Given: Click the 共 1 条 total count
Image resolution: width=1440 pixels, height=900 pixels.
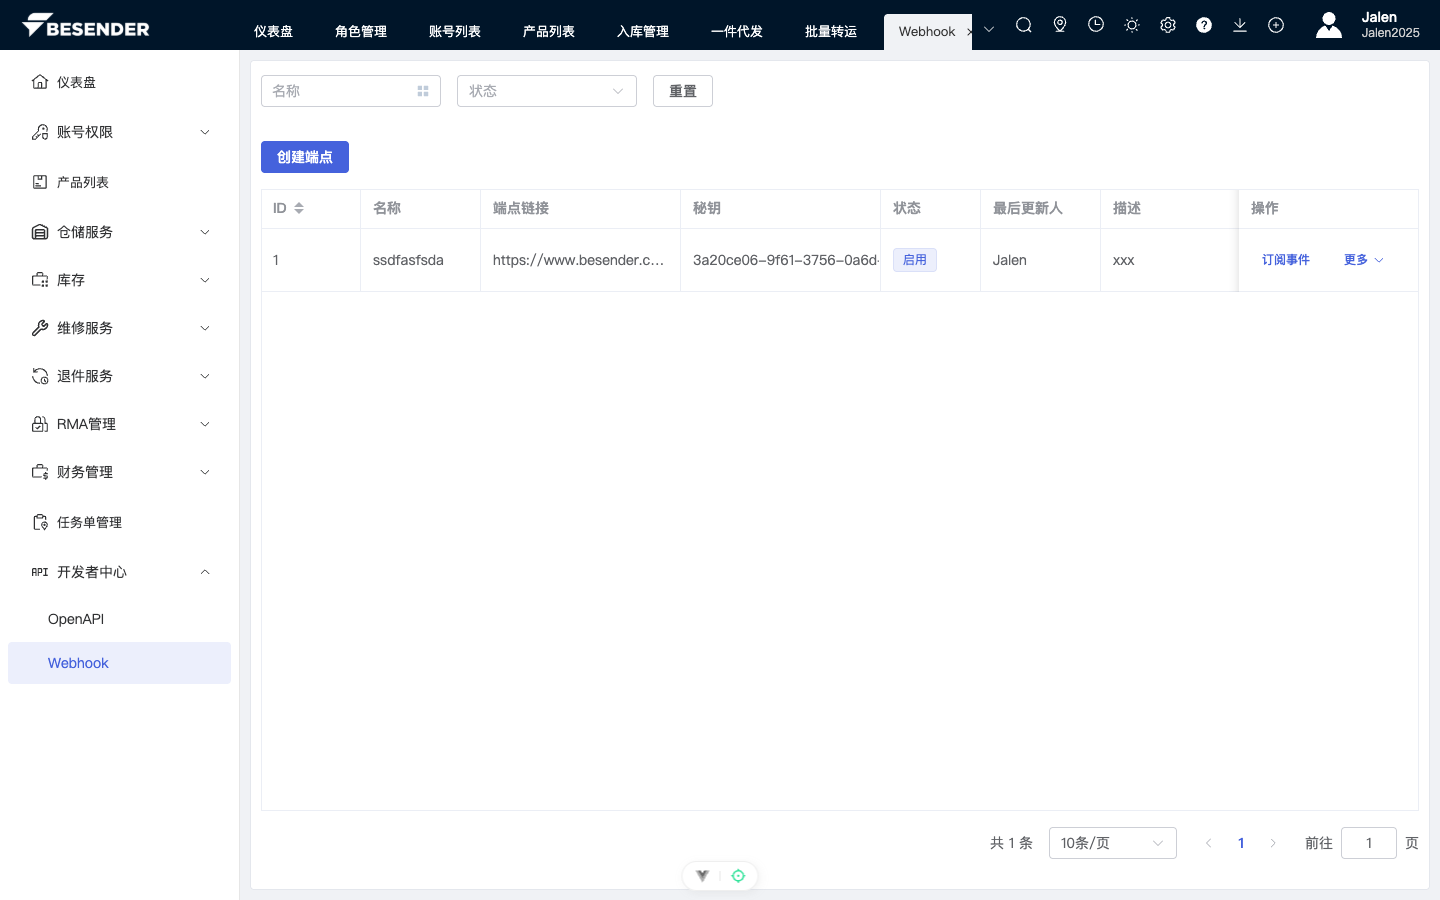Looking at the screenshot, I should point(1011,843).
